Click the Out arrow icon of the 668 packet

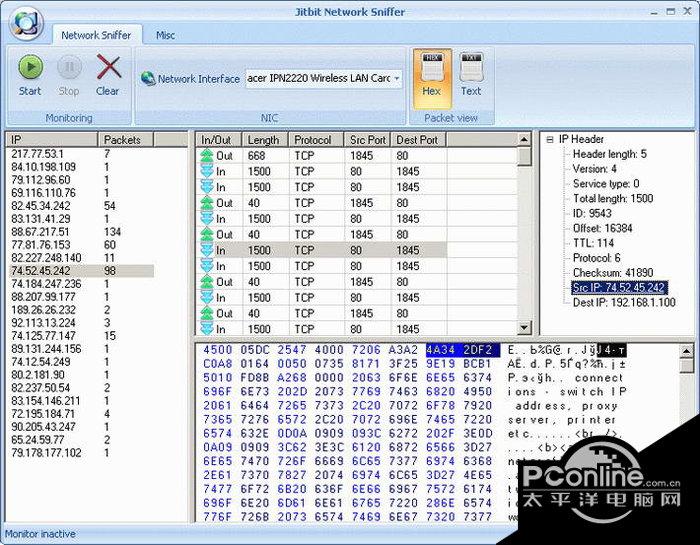coord(207,155)
